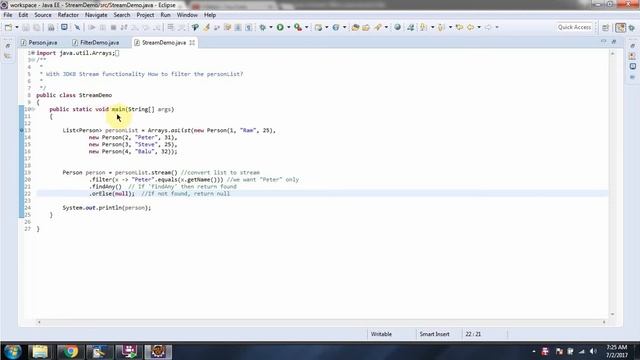
Task: Select the Java EE perspective button
Action: [620, 27]
